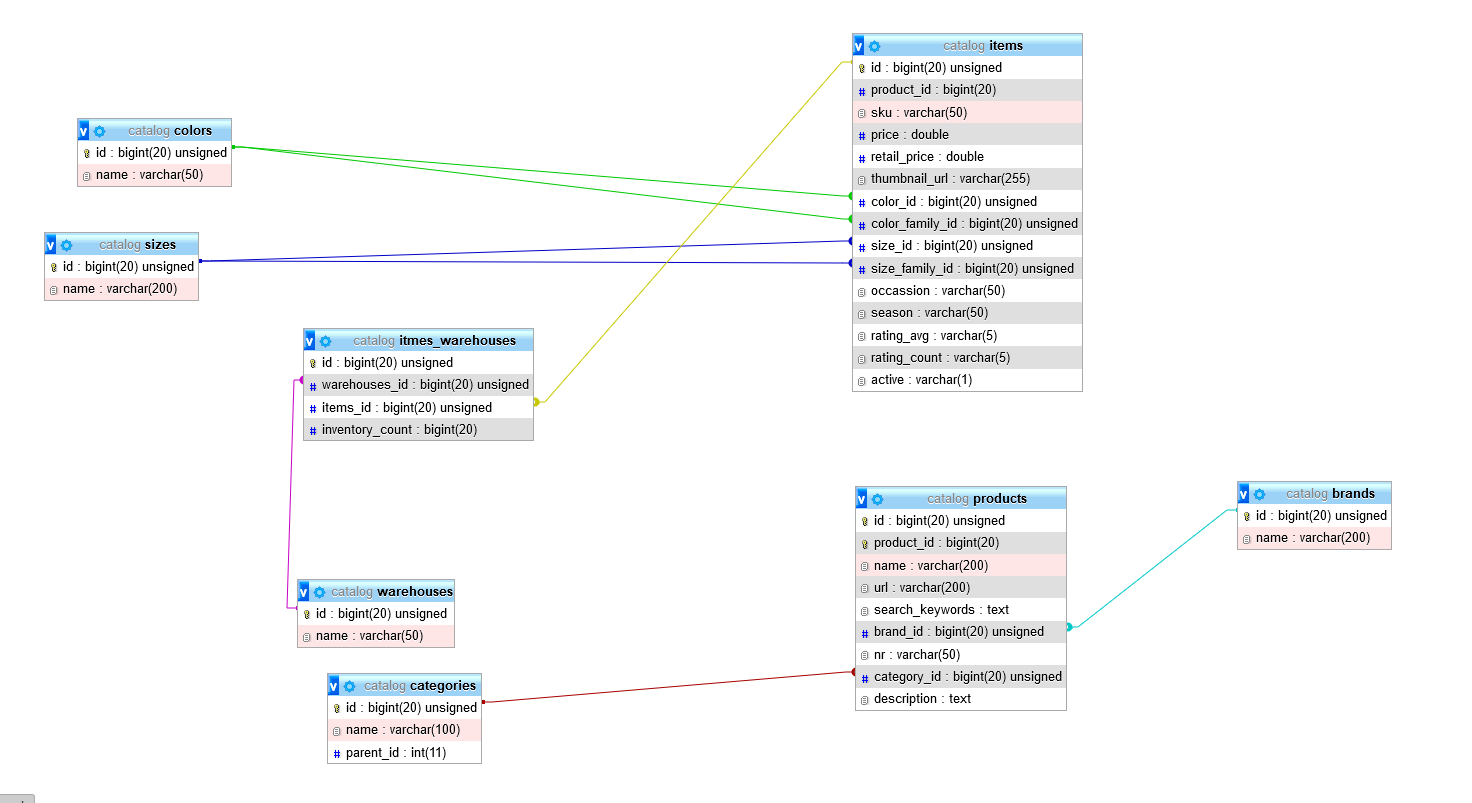Image resolution: width=1472 pixels, height=803 pixels.
Task: Click numeric icon beside categories parent_id
Action: (337, 753)
